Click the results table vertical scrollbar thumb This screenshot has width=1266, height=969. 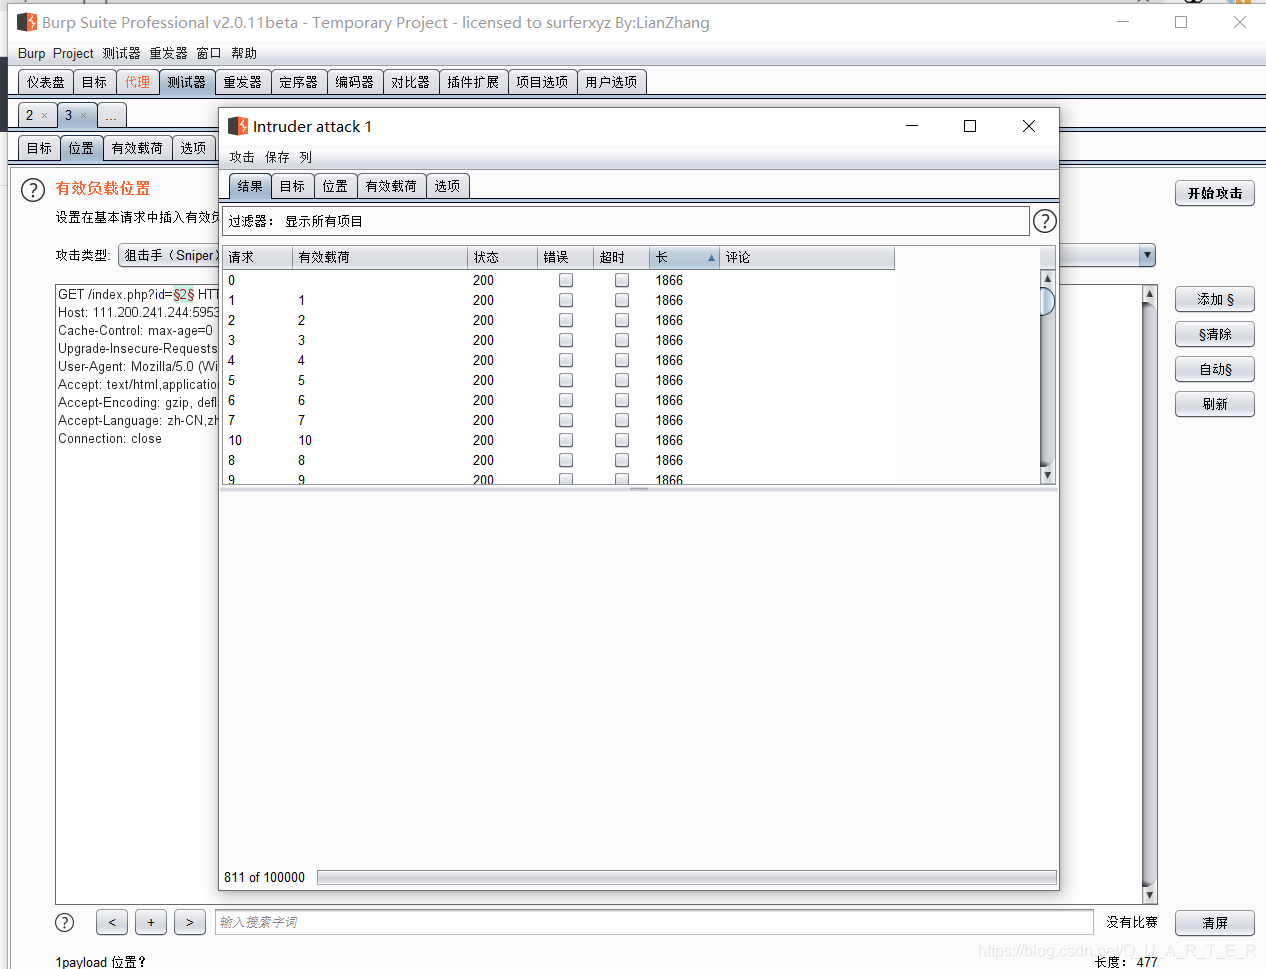1047,301
